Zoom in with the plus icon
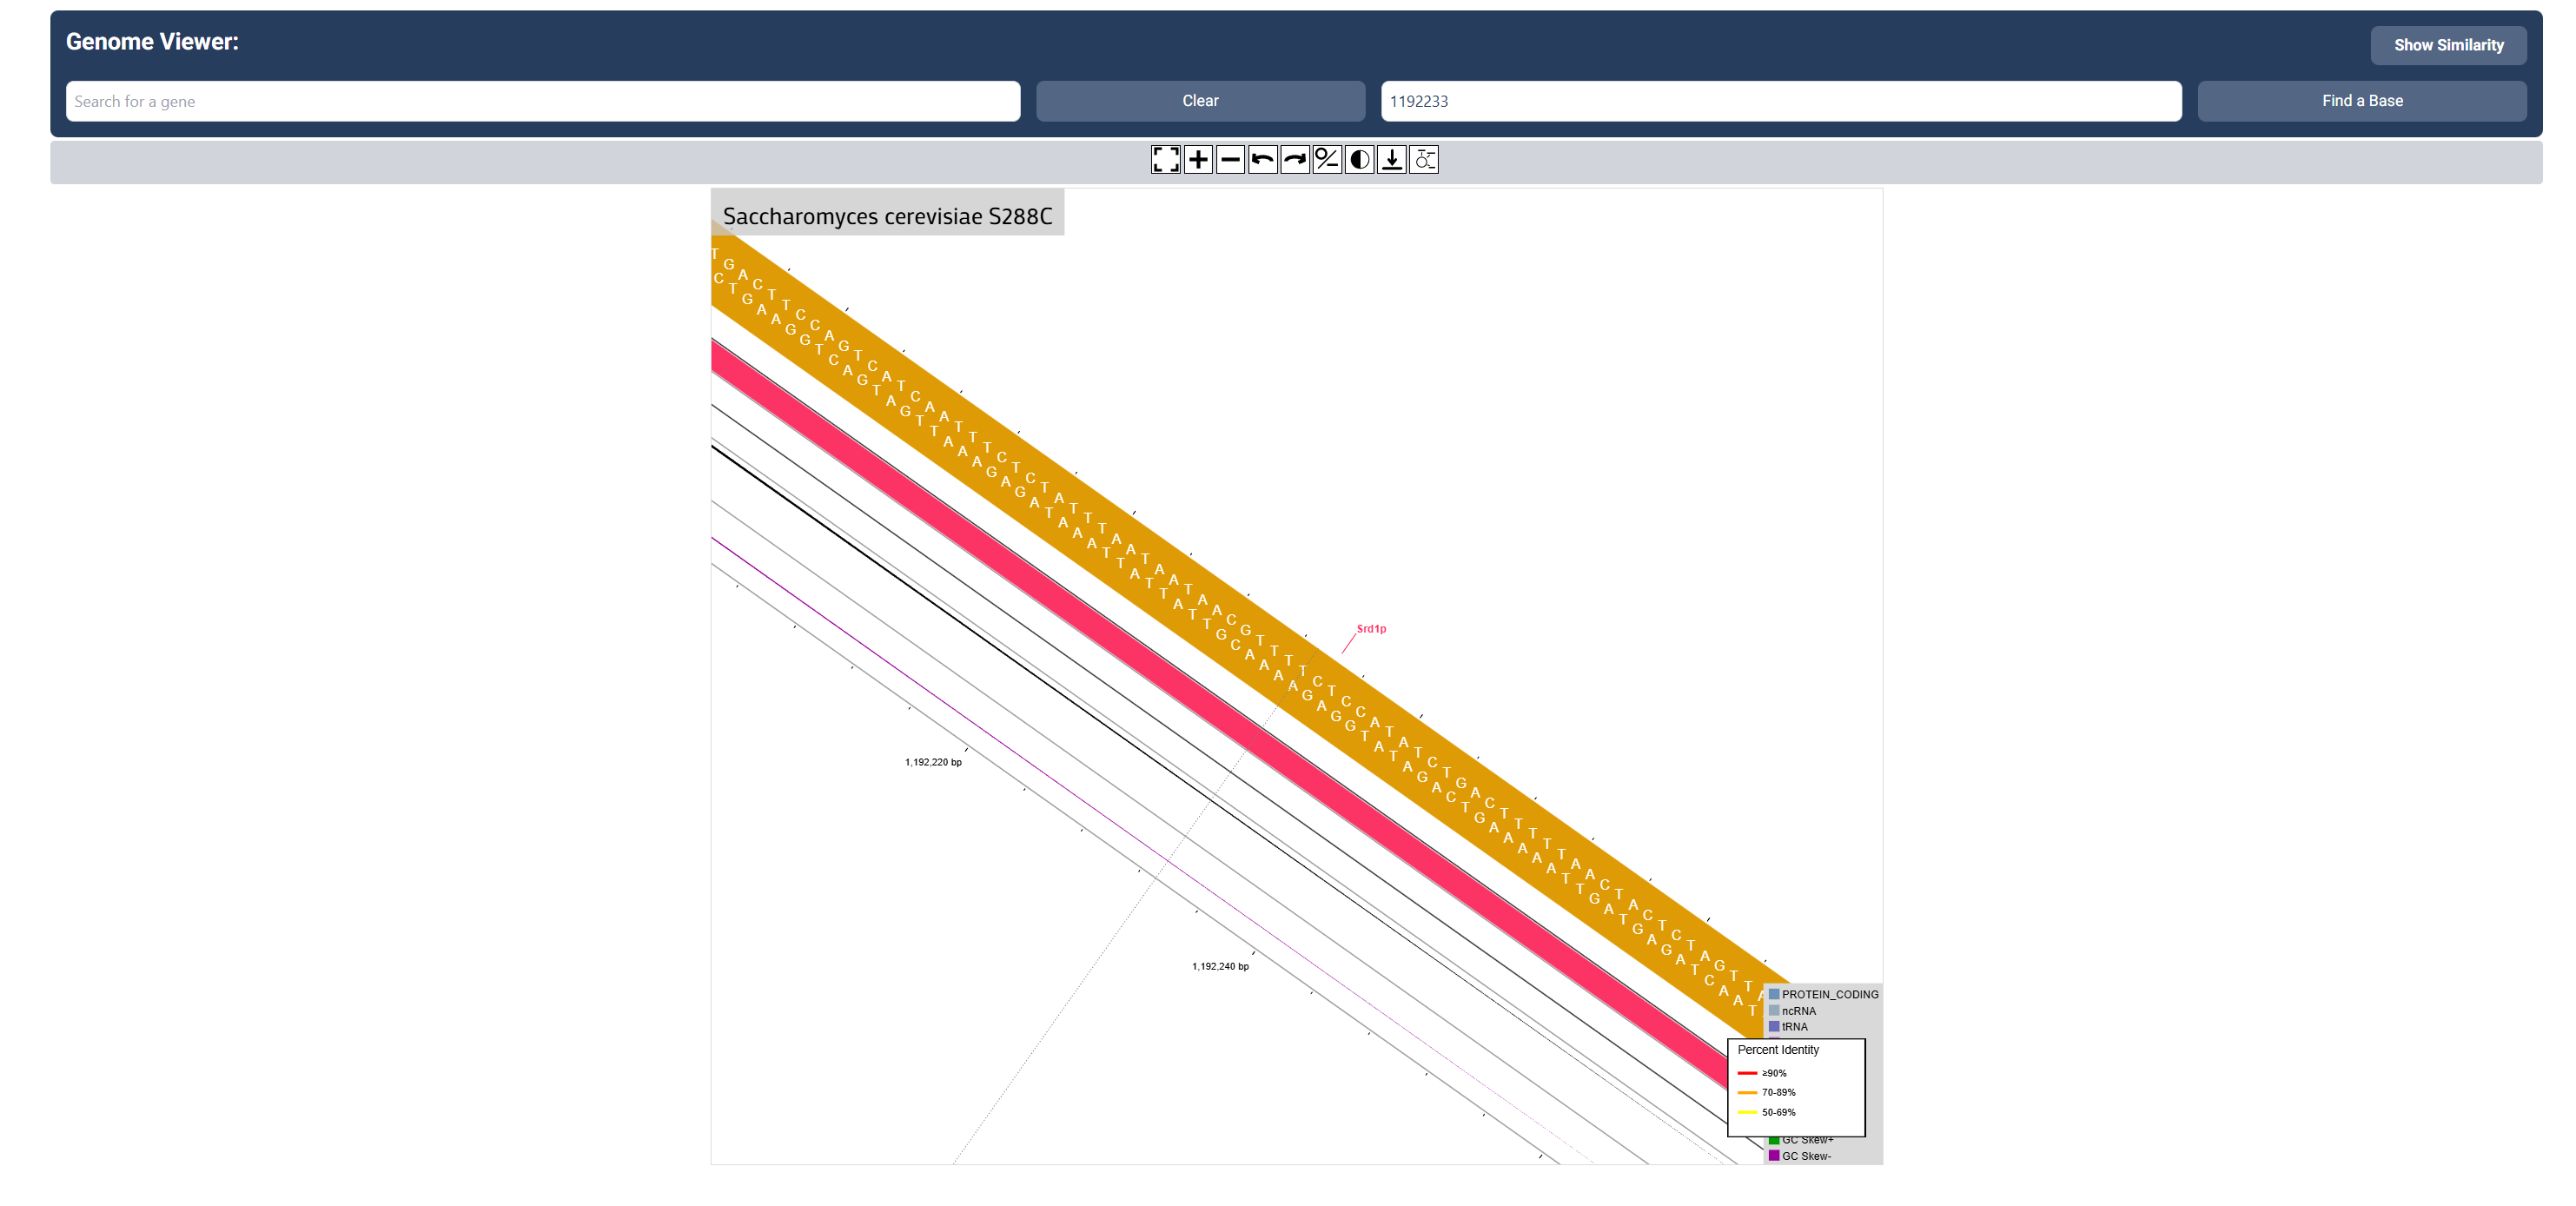This screenshot has height=1206, width=2576. (1198, 160)
